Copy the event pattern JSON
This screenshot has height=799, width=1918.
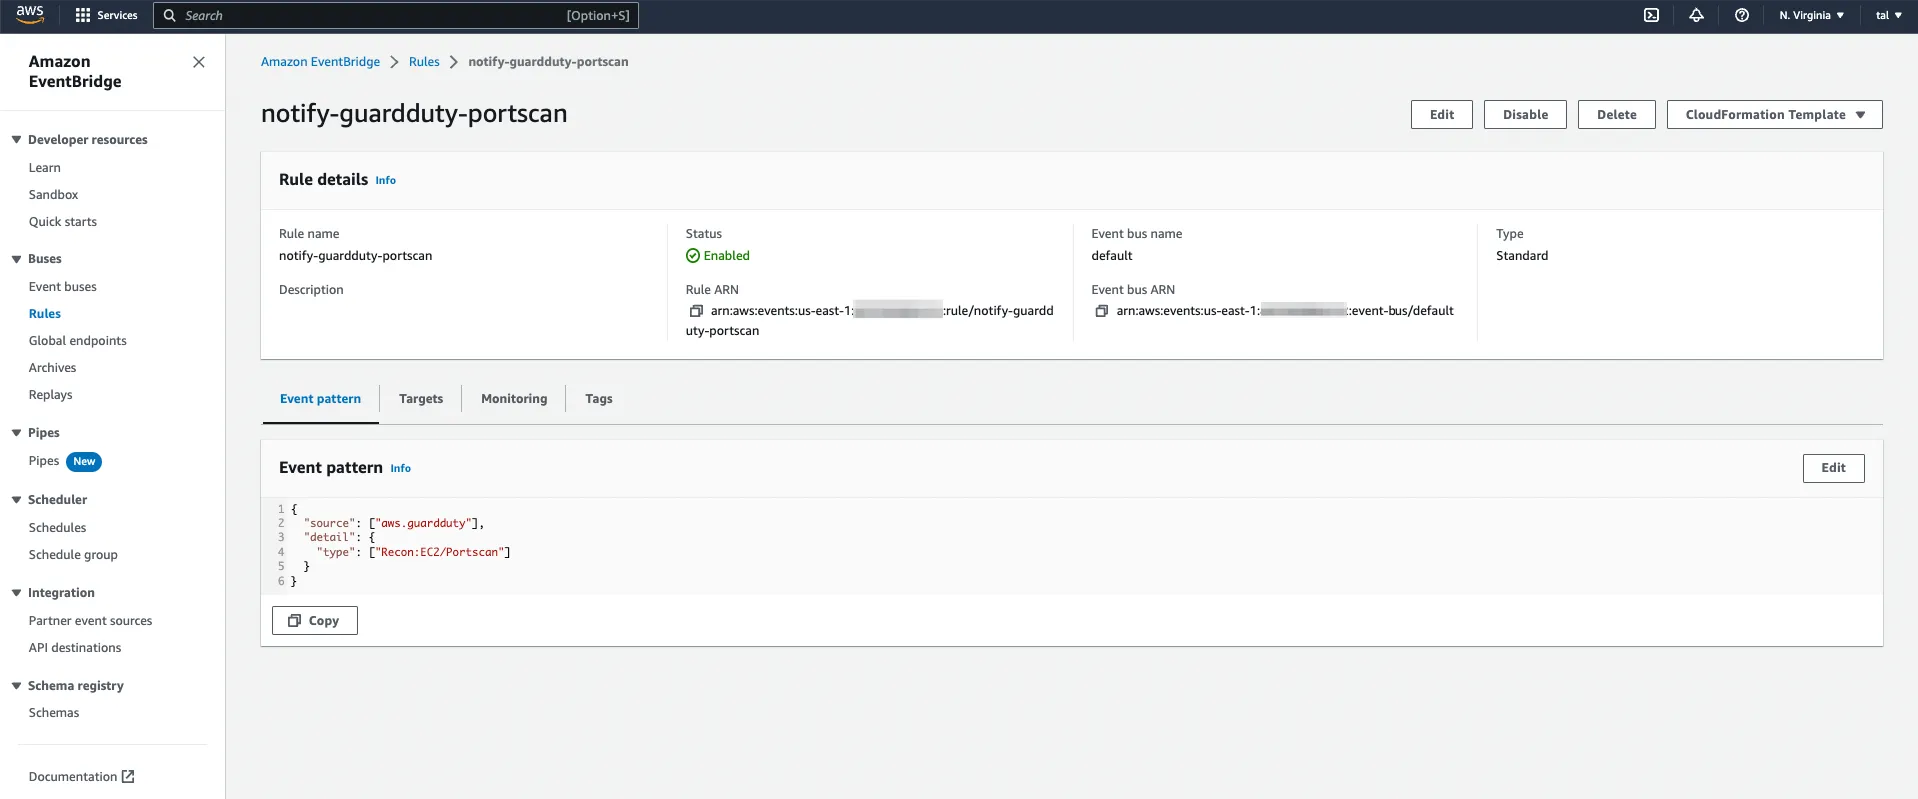point(314,621)
